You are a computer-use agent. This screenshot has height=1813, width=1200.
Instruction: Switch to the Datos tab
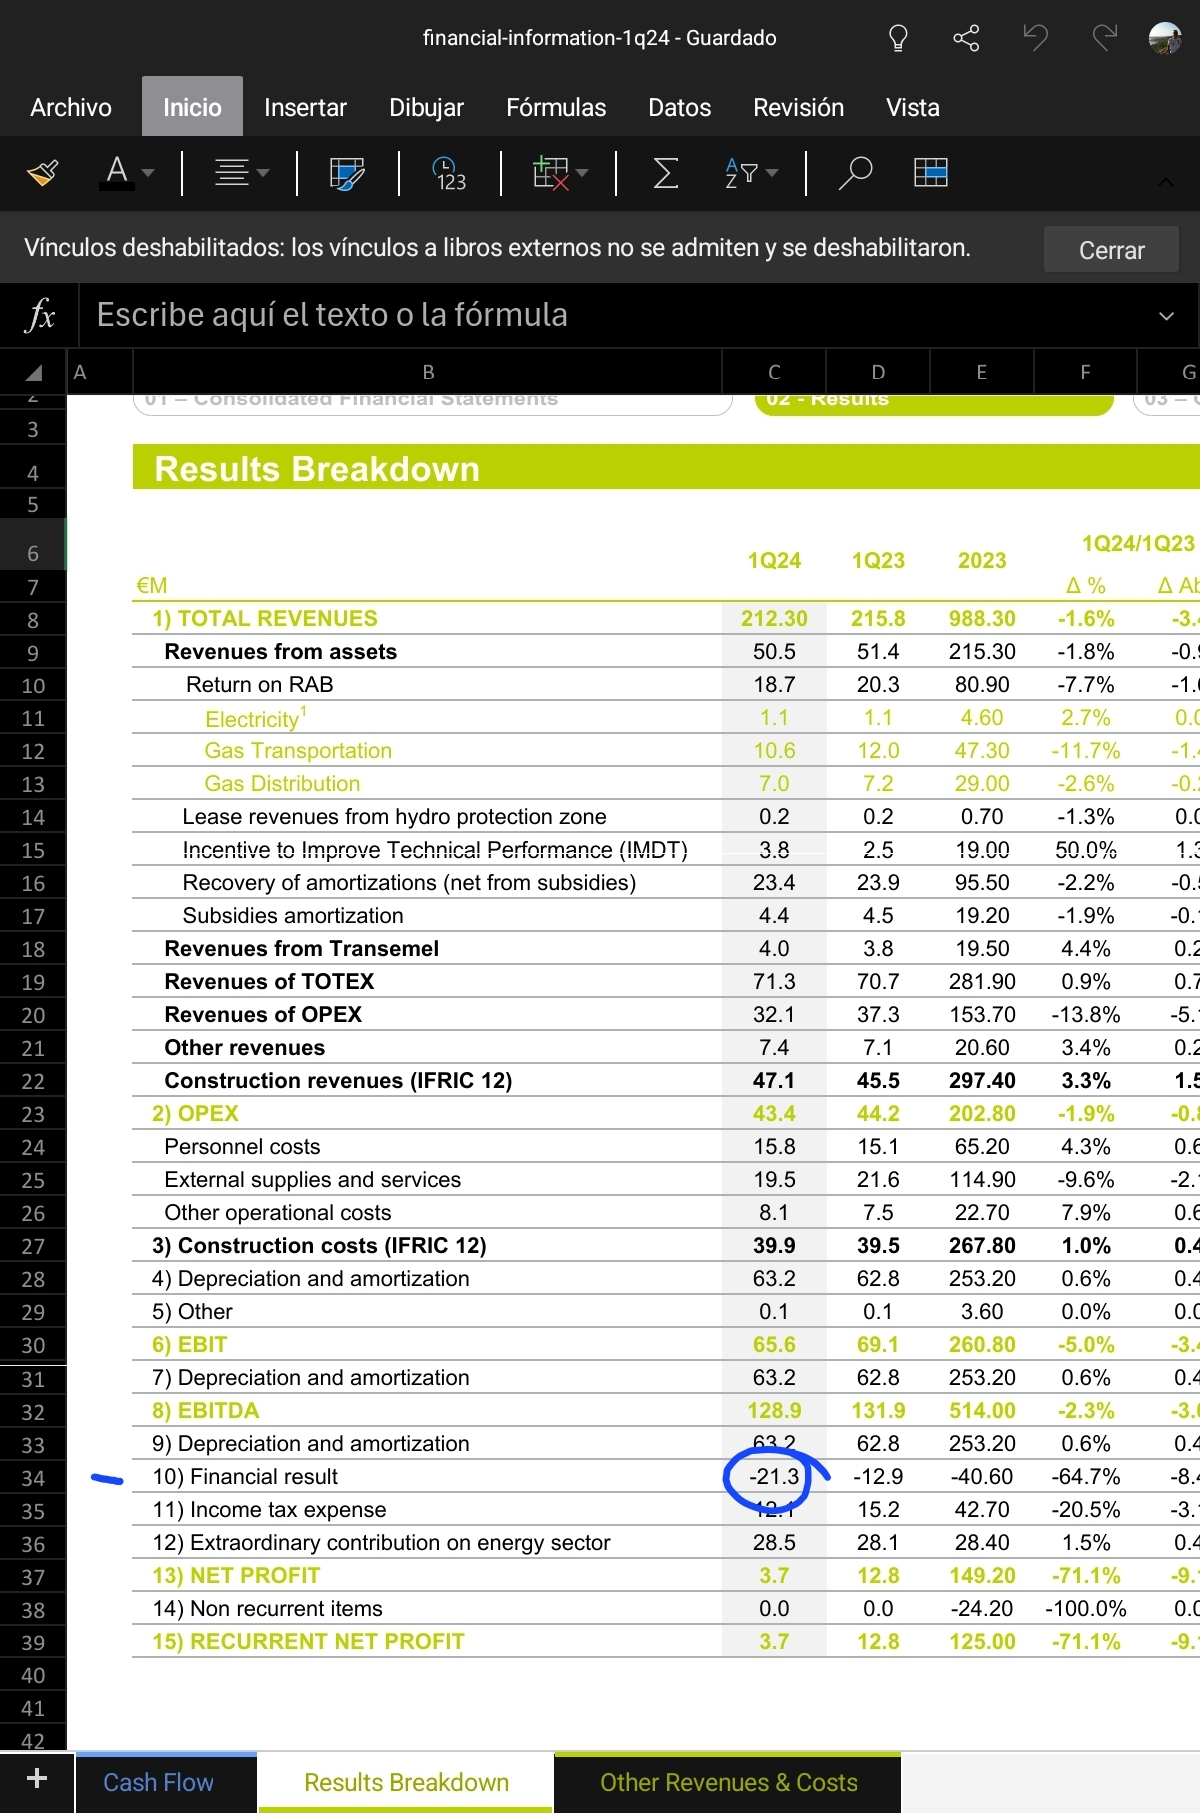coord(679,108)
